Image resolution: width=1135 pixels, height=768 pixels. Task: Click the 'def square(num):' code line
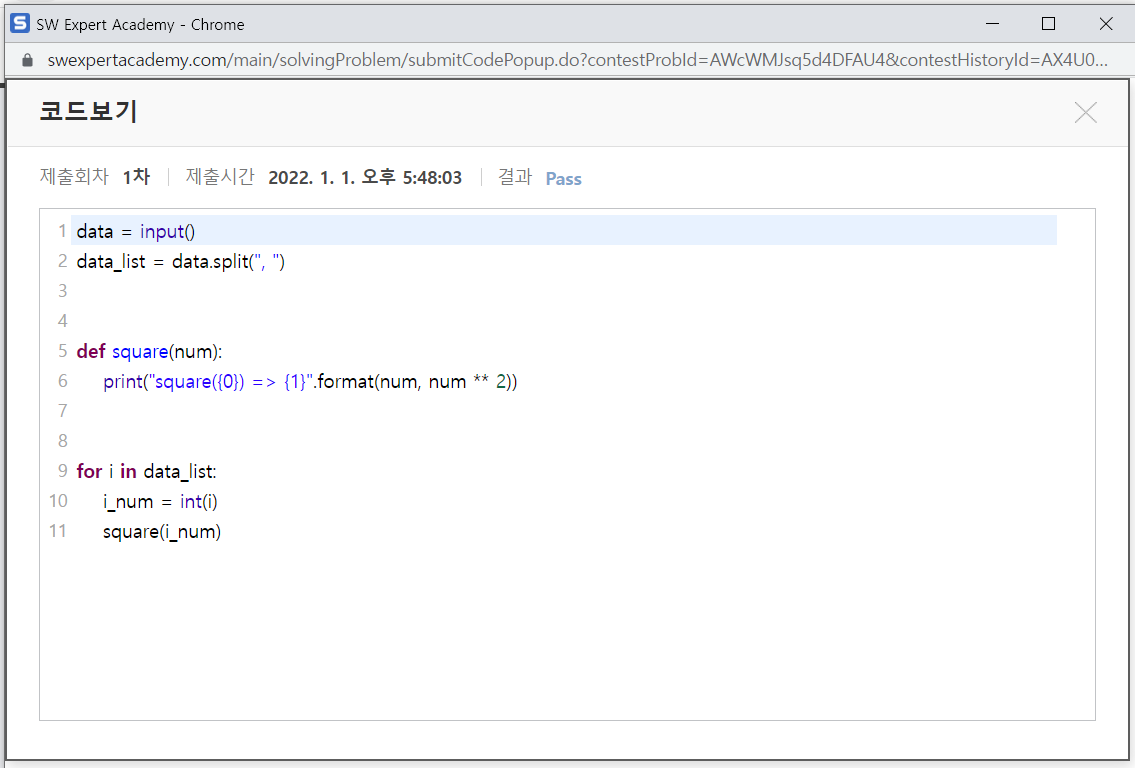149,352
